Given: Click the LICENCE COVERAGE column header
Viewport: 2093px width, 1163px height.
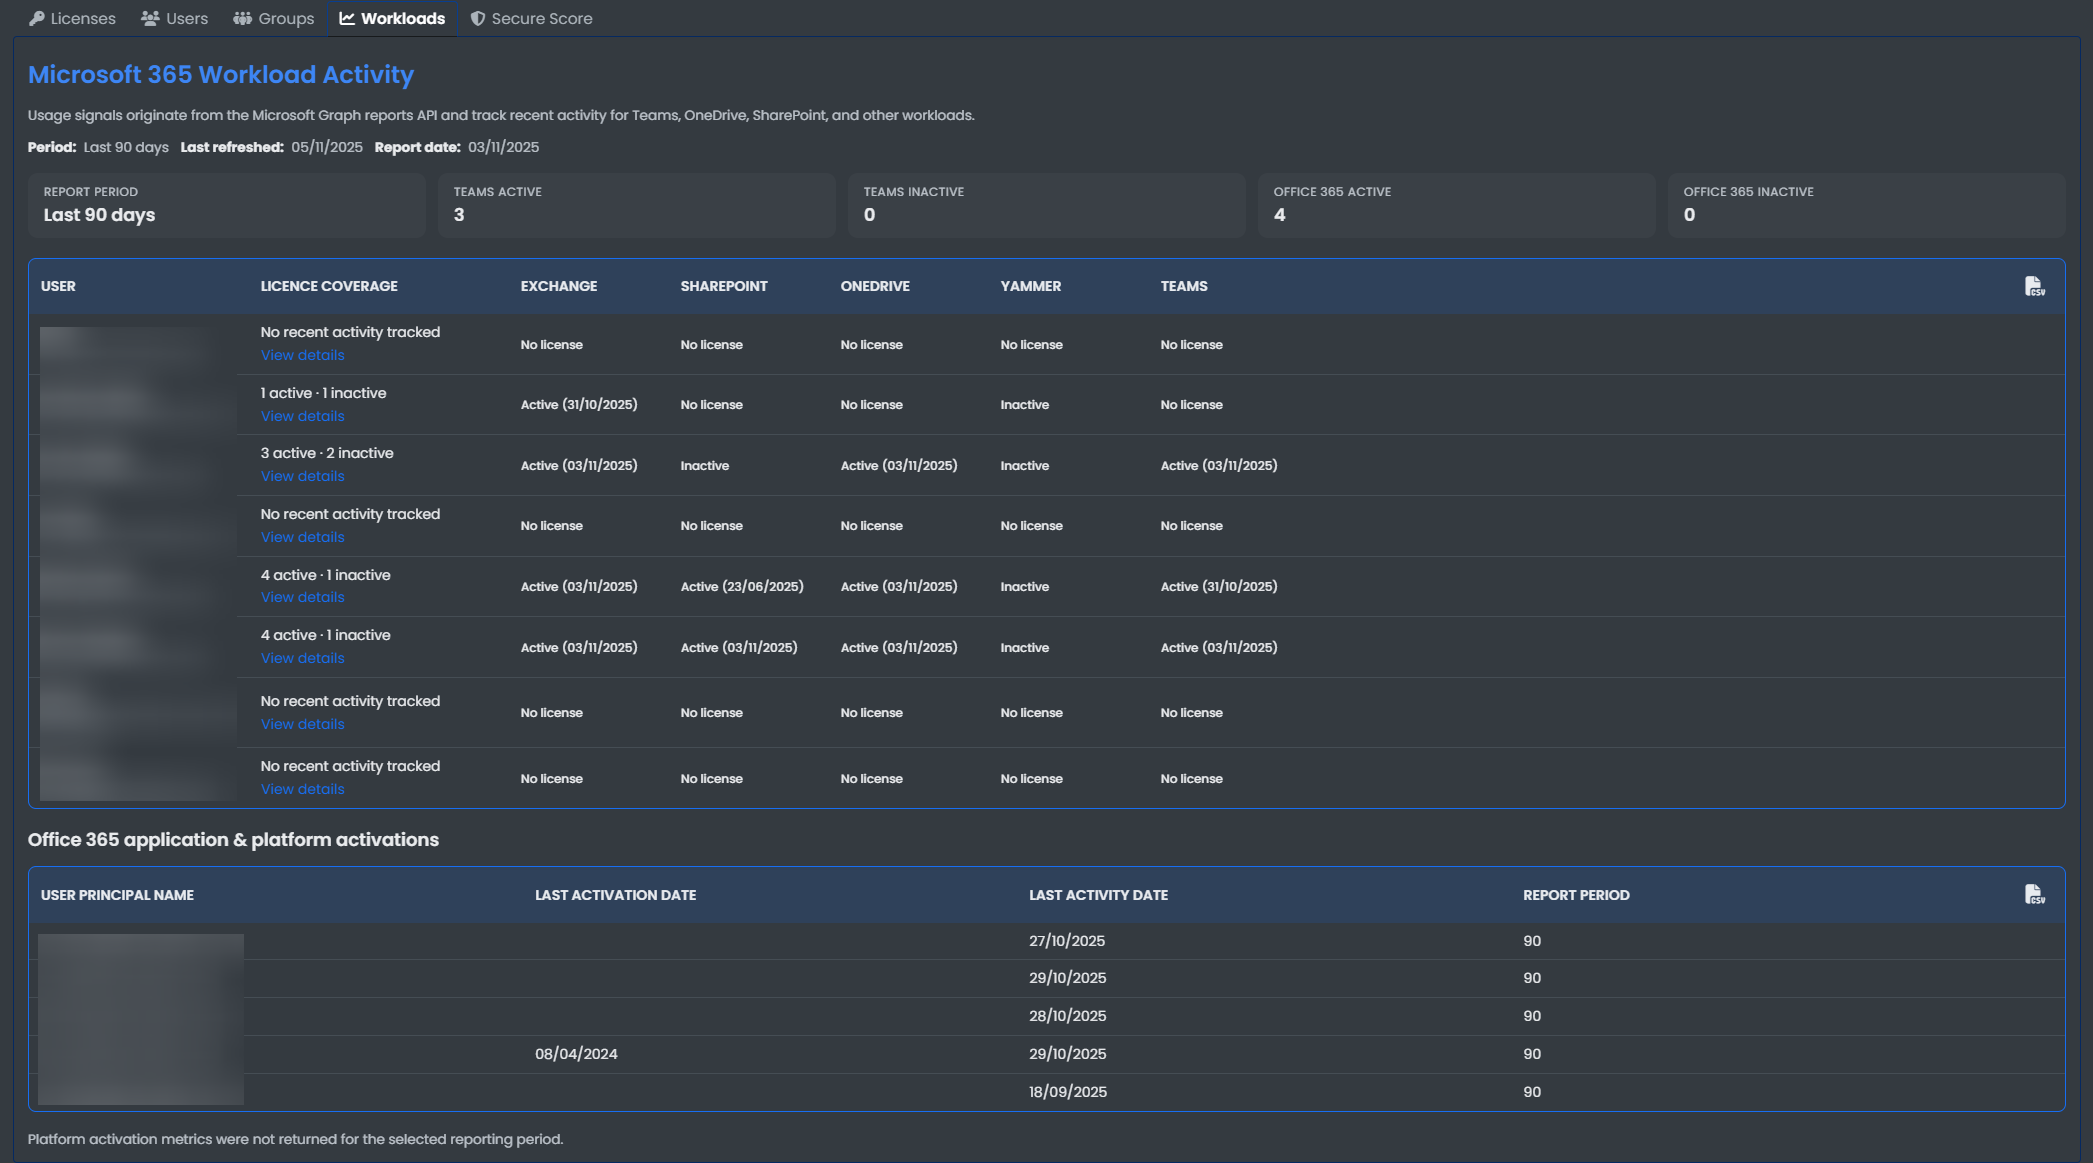Looking at the screenshot, I should (329, 287).
